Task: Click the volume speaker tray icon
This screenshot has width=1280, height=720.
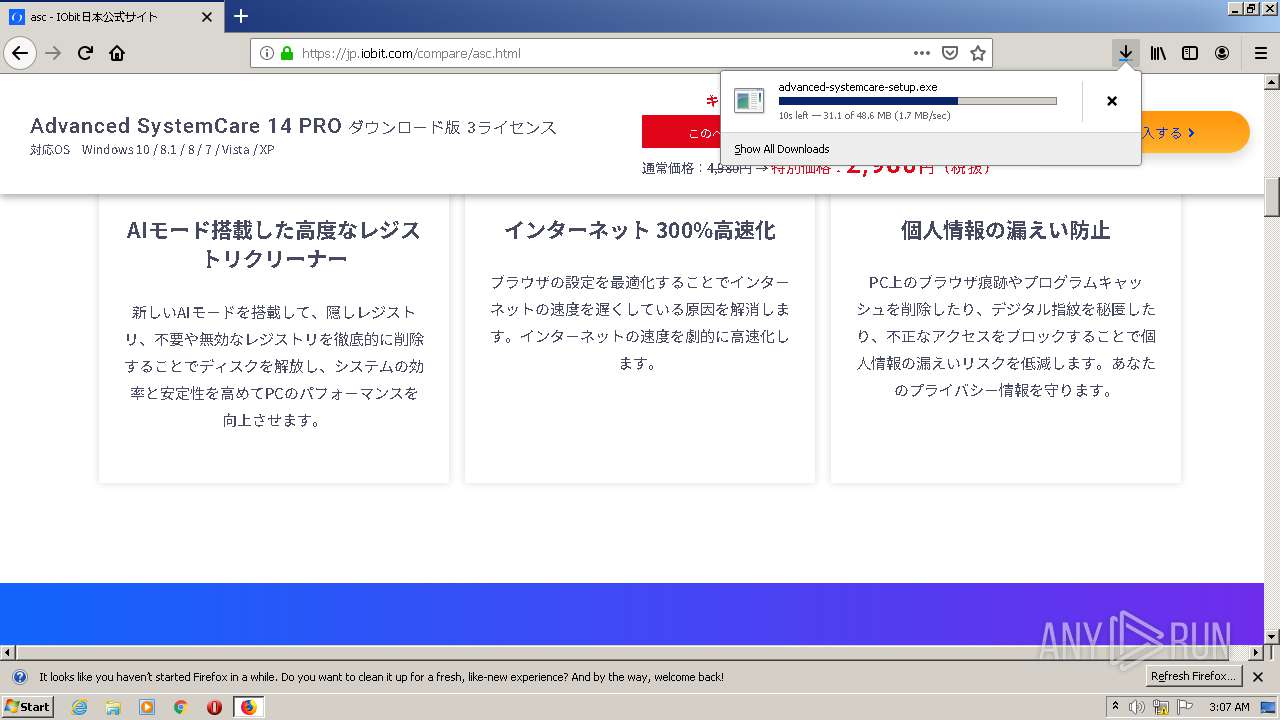Action: pos(1137,707)
